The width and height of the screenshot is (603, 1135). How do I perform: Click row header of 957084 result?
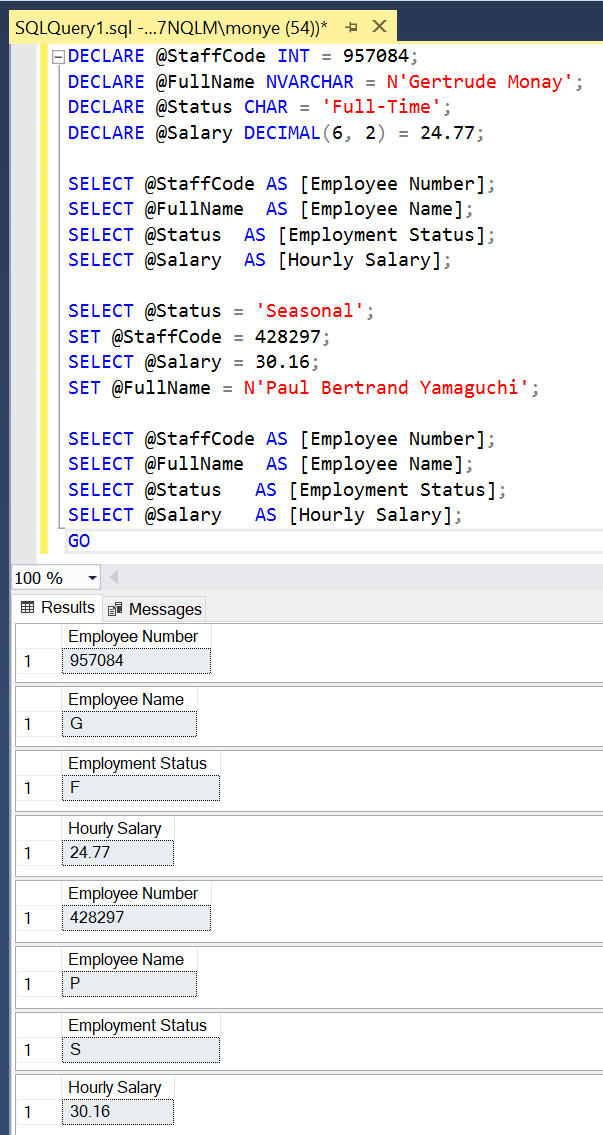click(38, 661)
